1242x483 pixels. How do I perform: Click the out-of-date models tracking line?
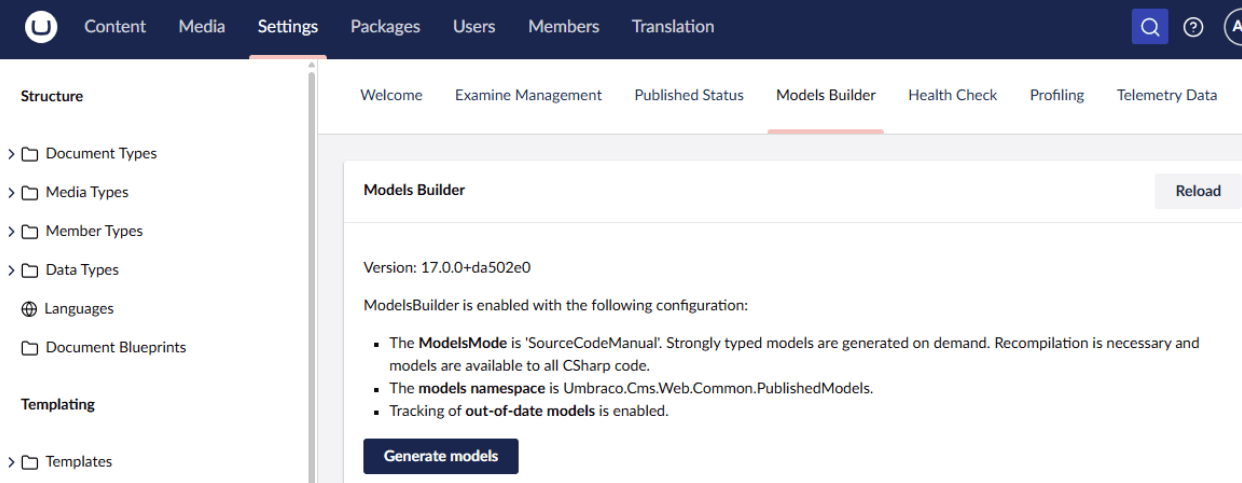529,411
